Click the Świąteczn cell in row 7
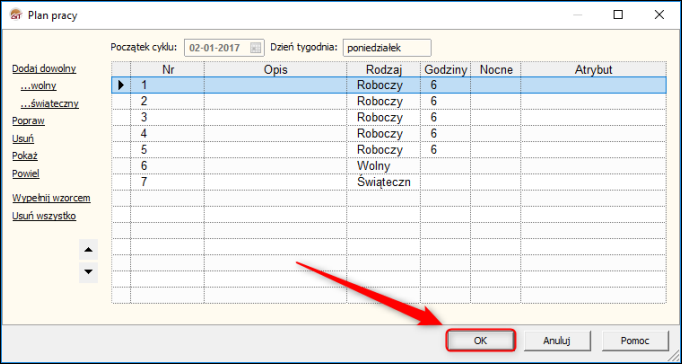Screen dimensions: 682x364 (x=383, y=182)
